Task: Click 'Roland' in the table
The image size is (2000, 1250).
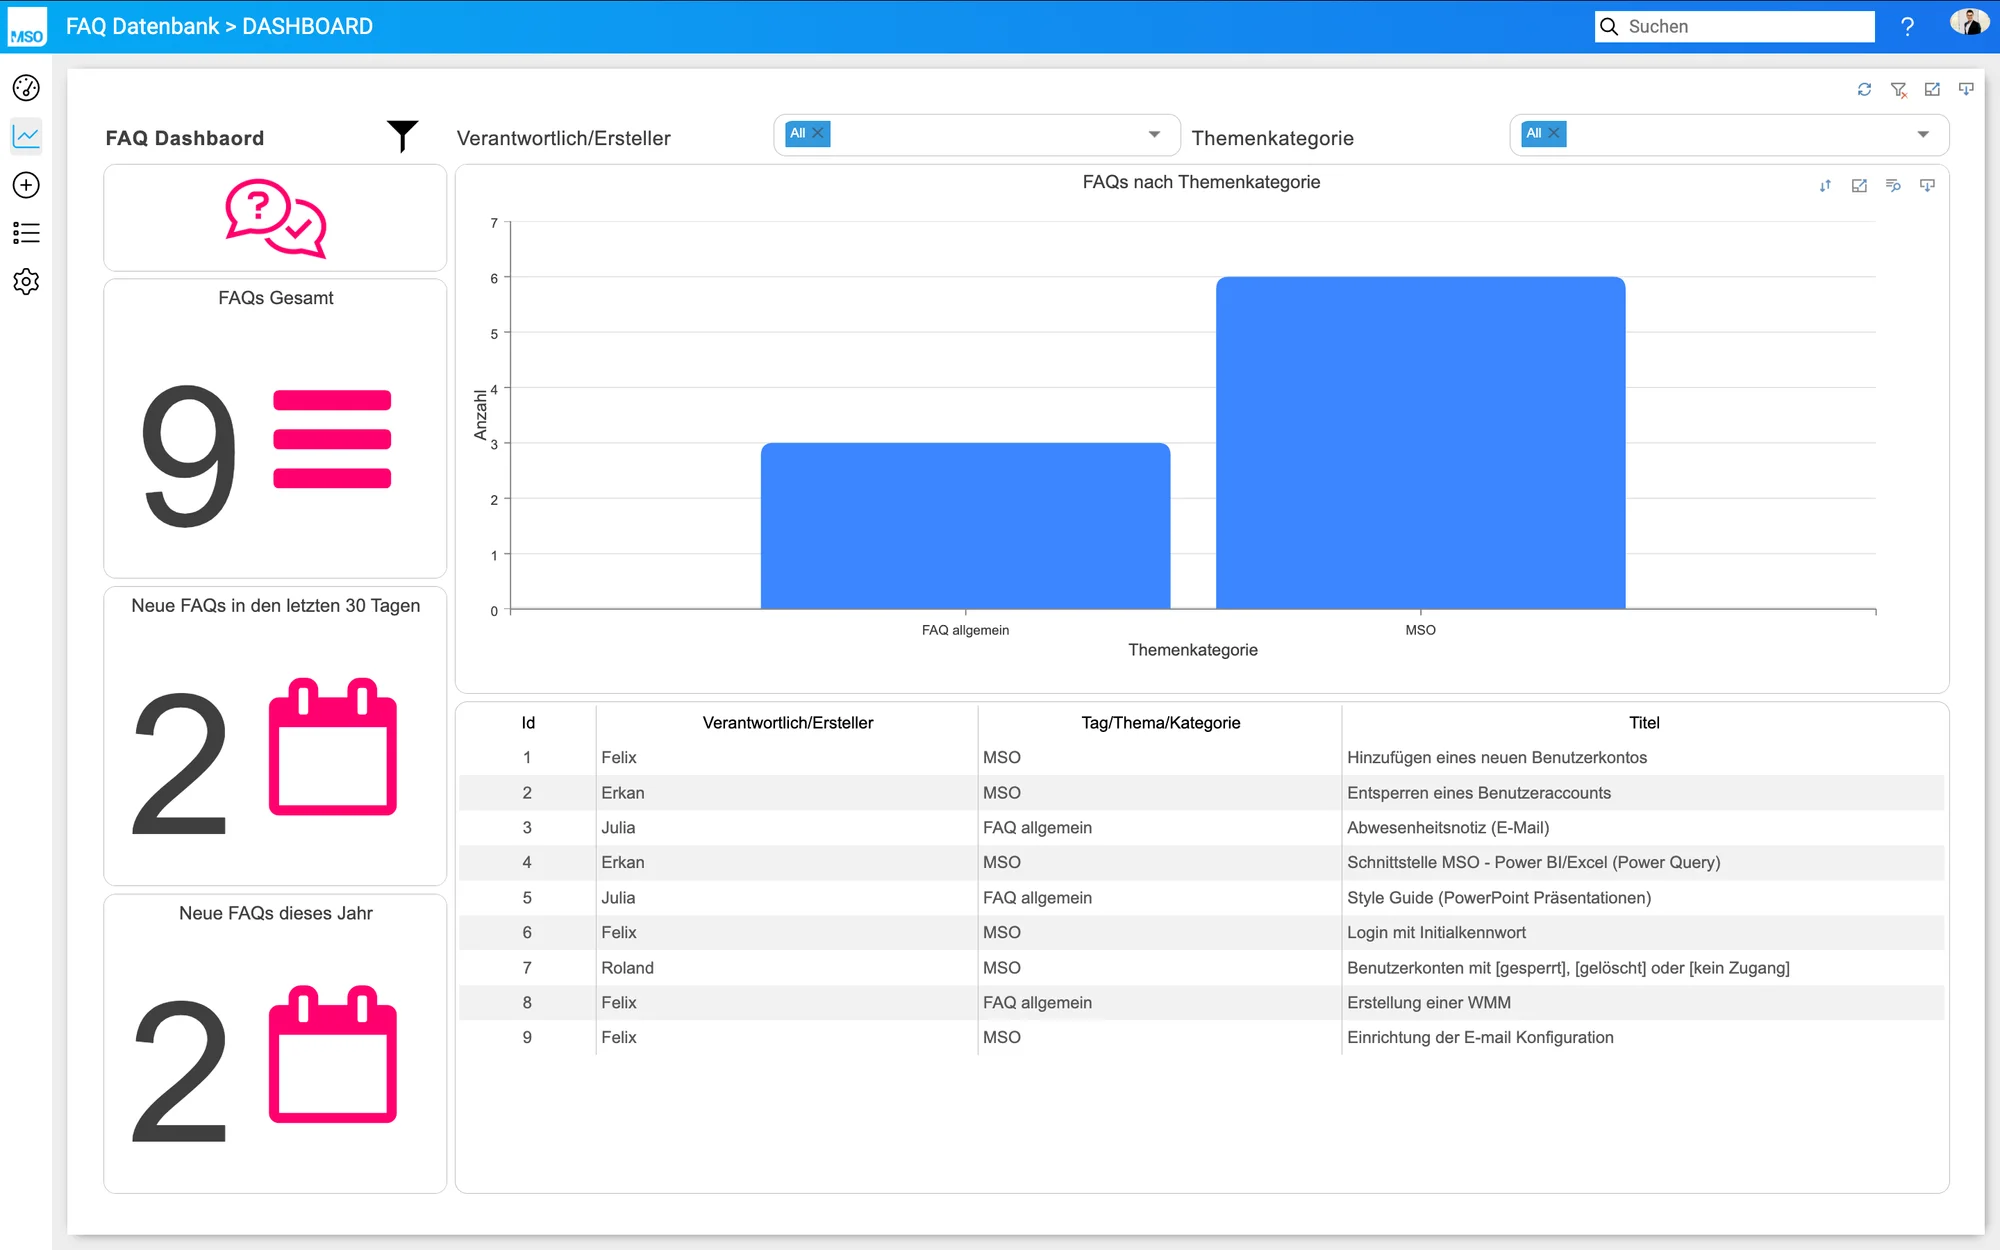Action: point(627,968)
